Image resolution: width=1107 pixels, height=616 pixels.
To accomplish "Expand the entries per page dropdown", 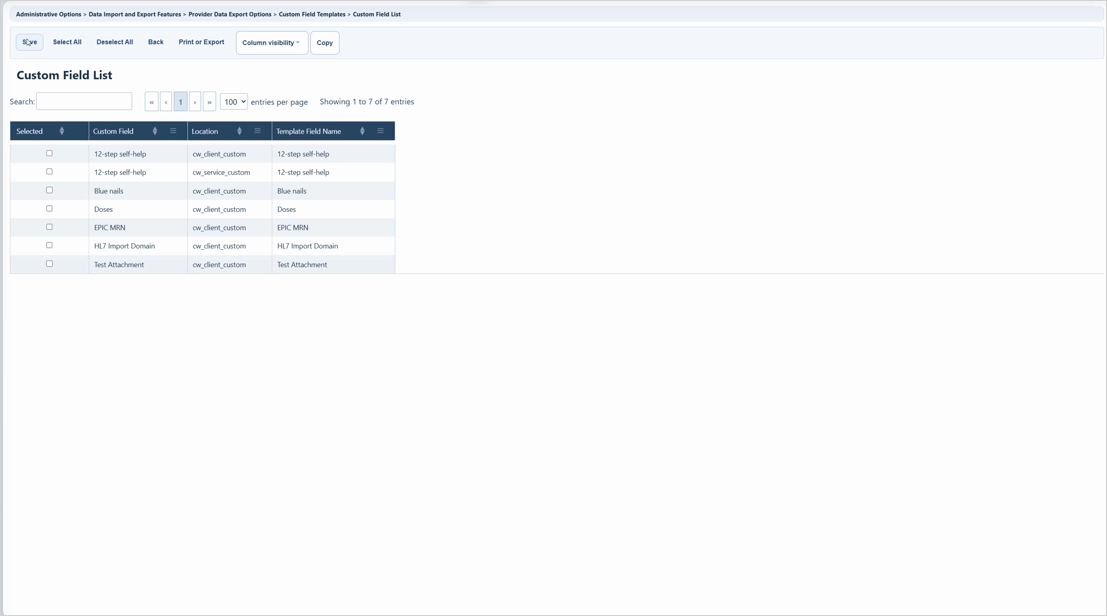I will pos(234,102).
